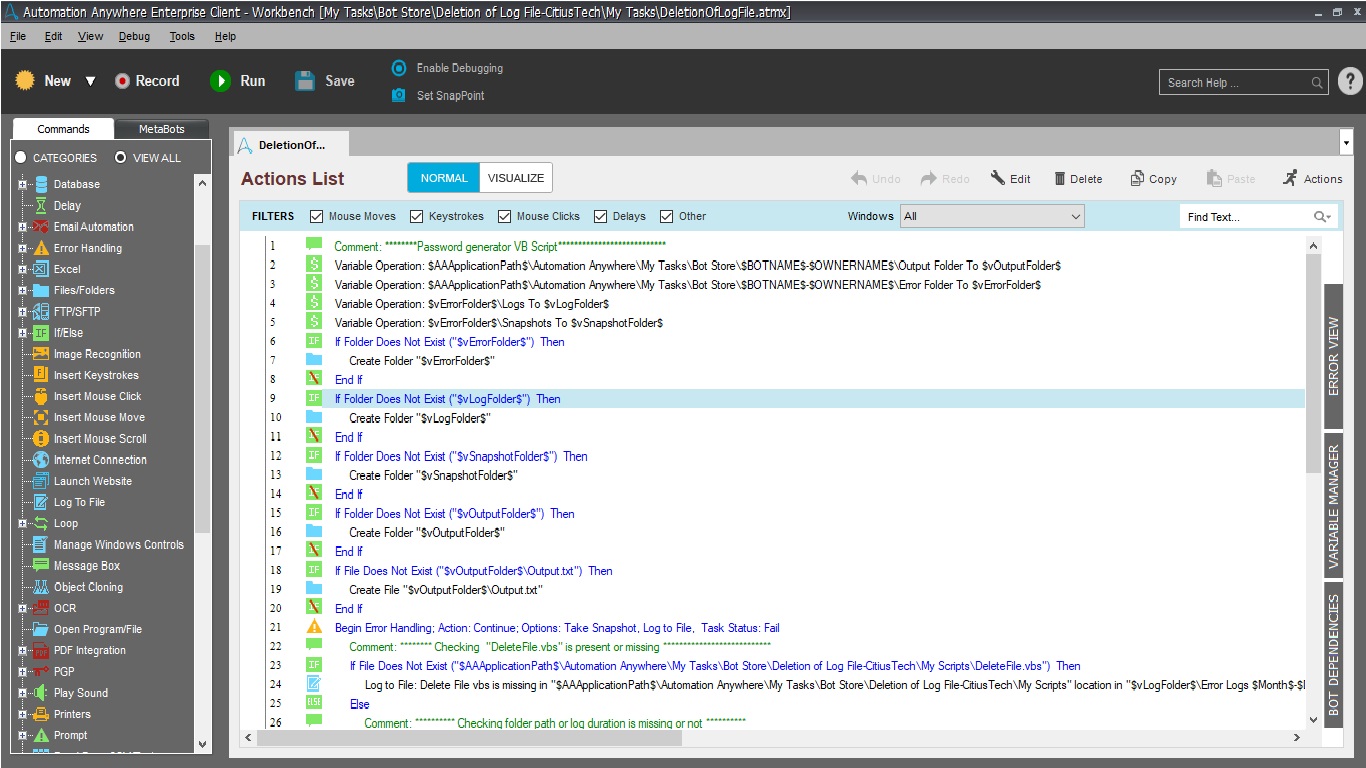Click the Set SnapPoint camera icon
1366x768 pixels.
(x=399, y=95)
